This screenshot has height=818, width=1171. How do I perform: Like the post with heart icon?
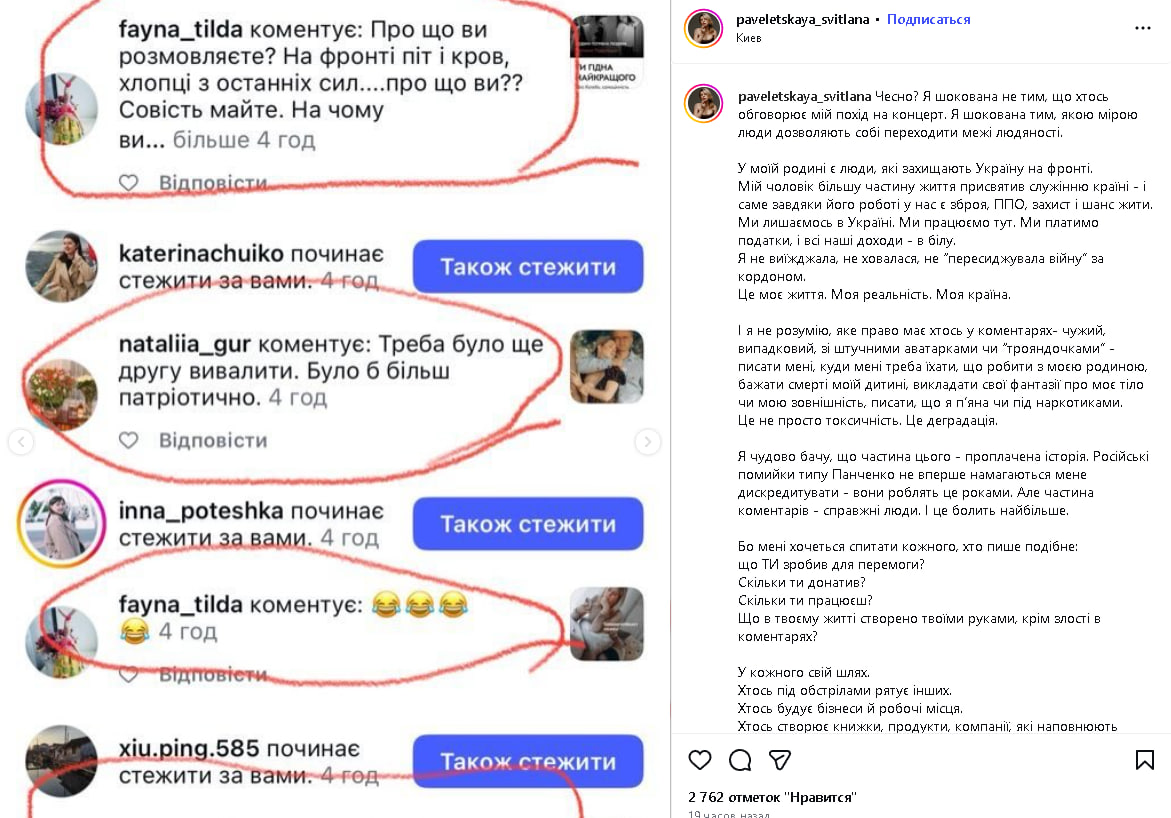tap(700, 760)
